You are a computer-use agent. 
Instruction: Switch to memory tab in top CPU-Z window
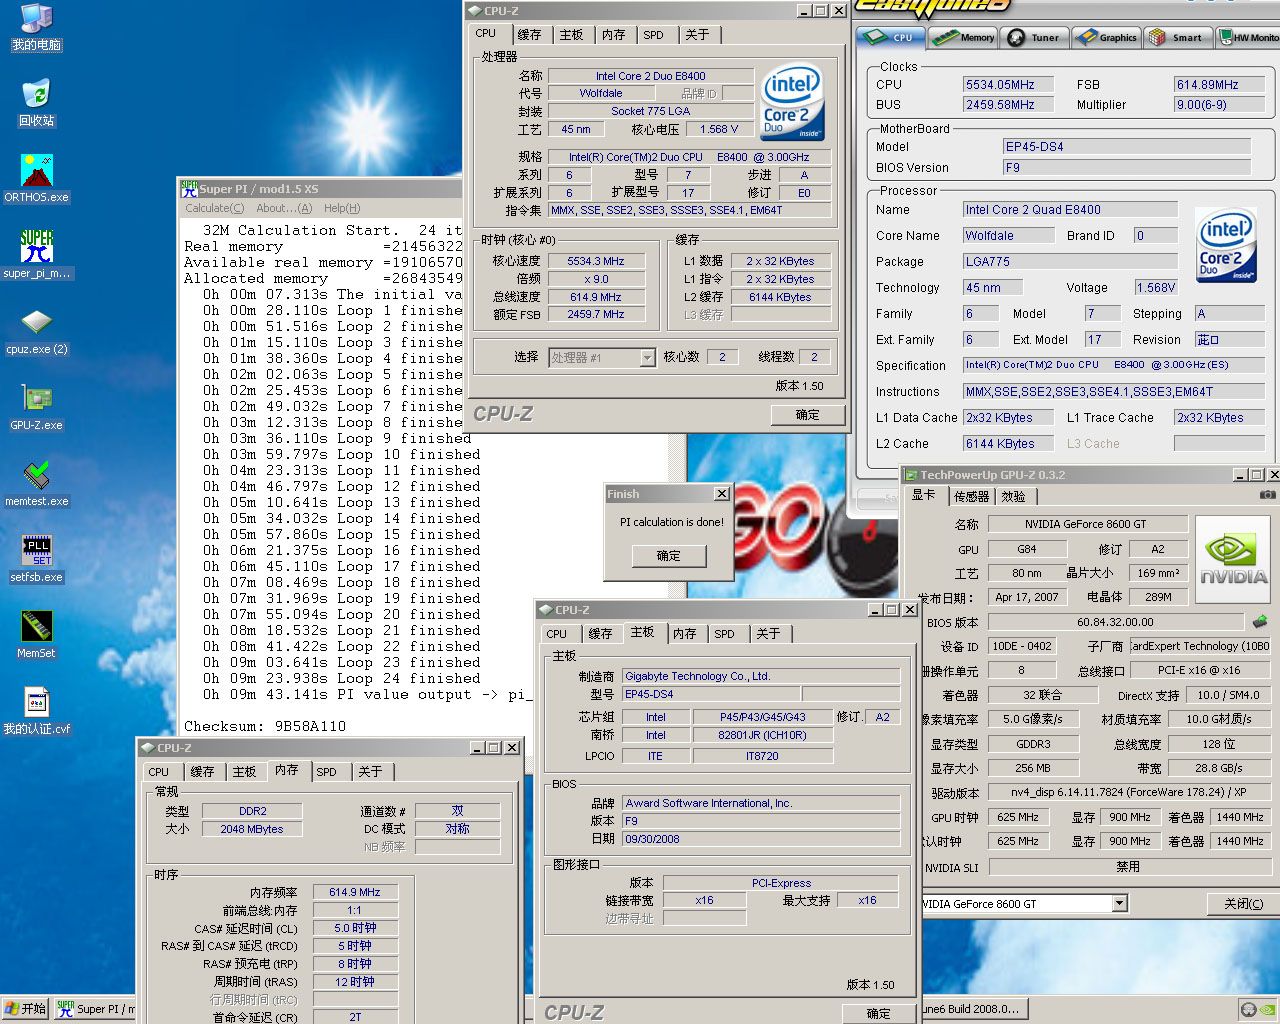613,34
